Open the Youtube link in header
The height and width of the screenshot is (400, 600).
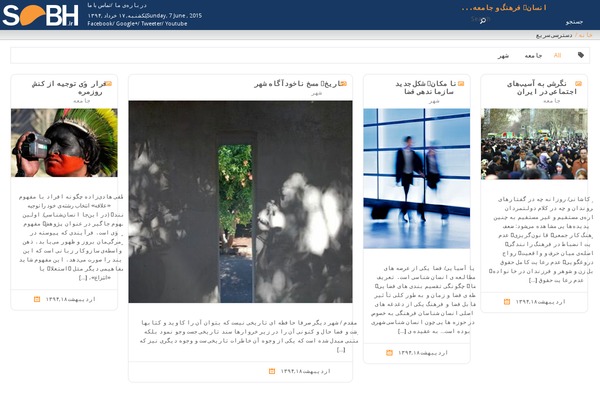(x=176, y=23)
